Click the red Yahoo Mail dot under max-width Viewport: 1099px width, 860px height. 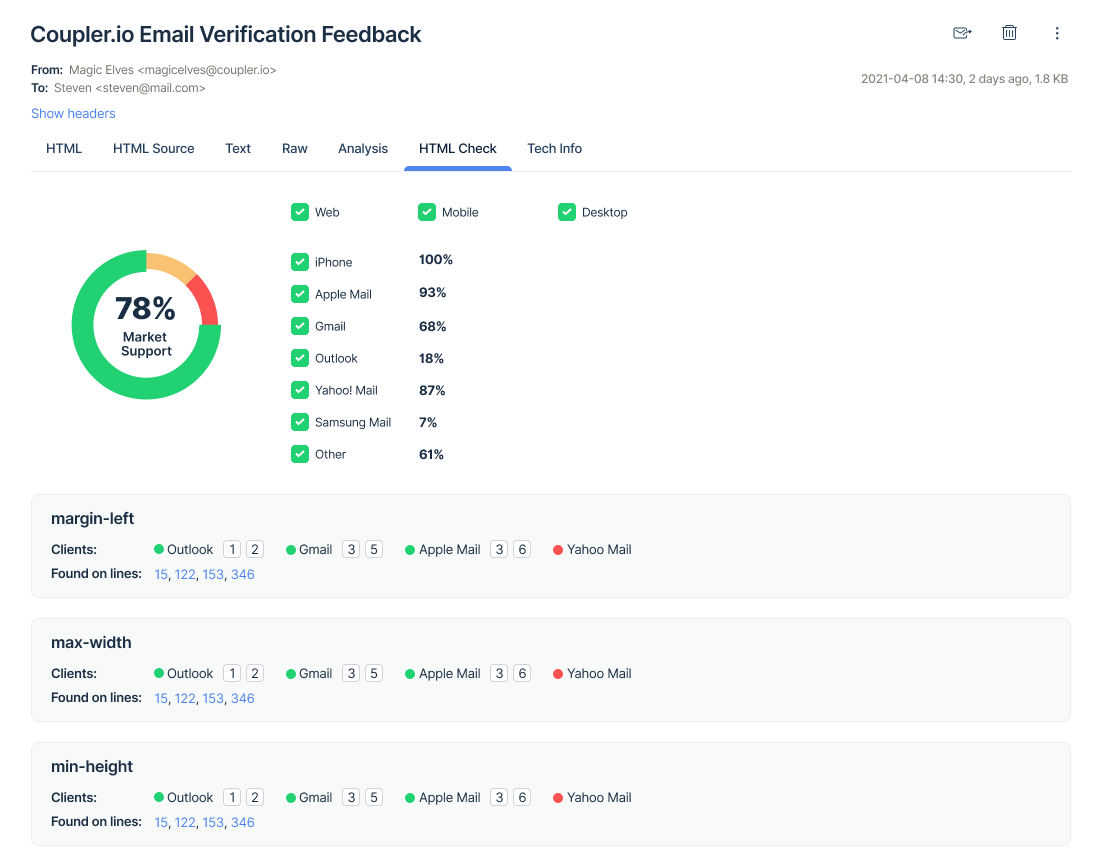(558, 673)
